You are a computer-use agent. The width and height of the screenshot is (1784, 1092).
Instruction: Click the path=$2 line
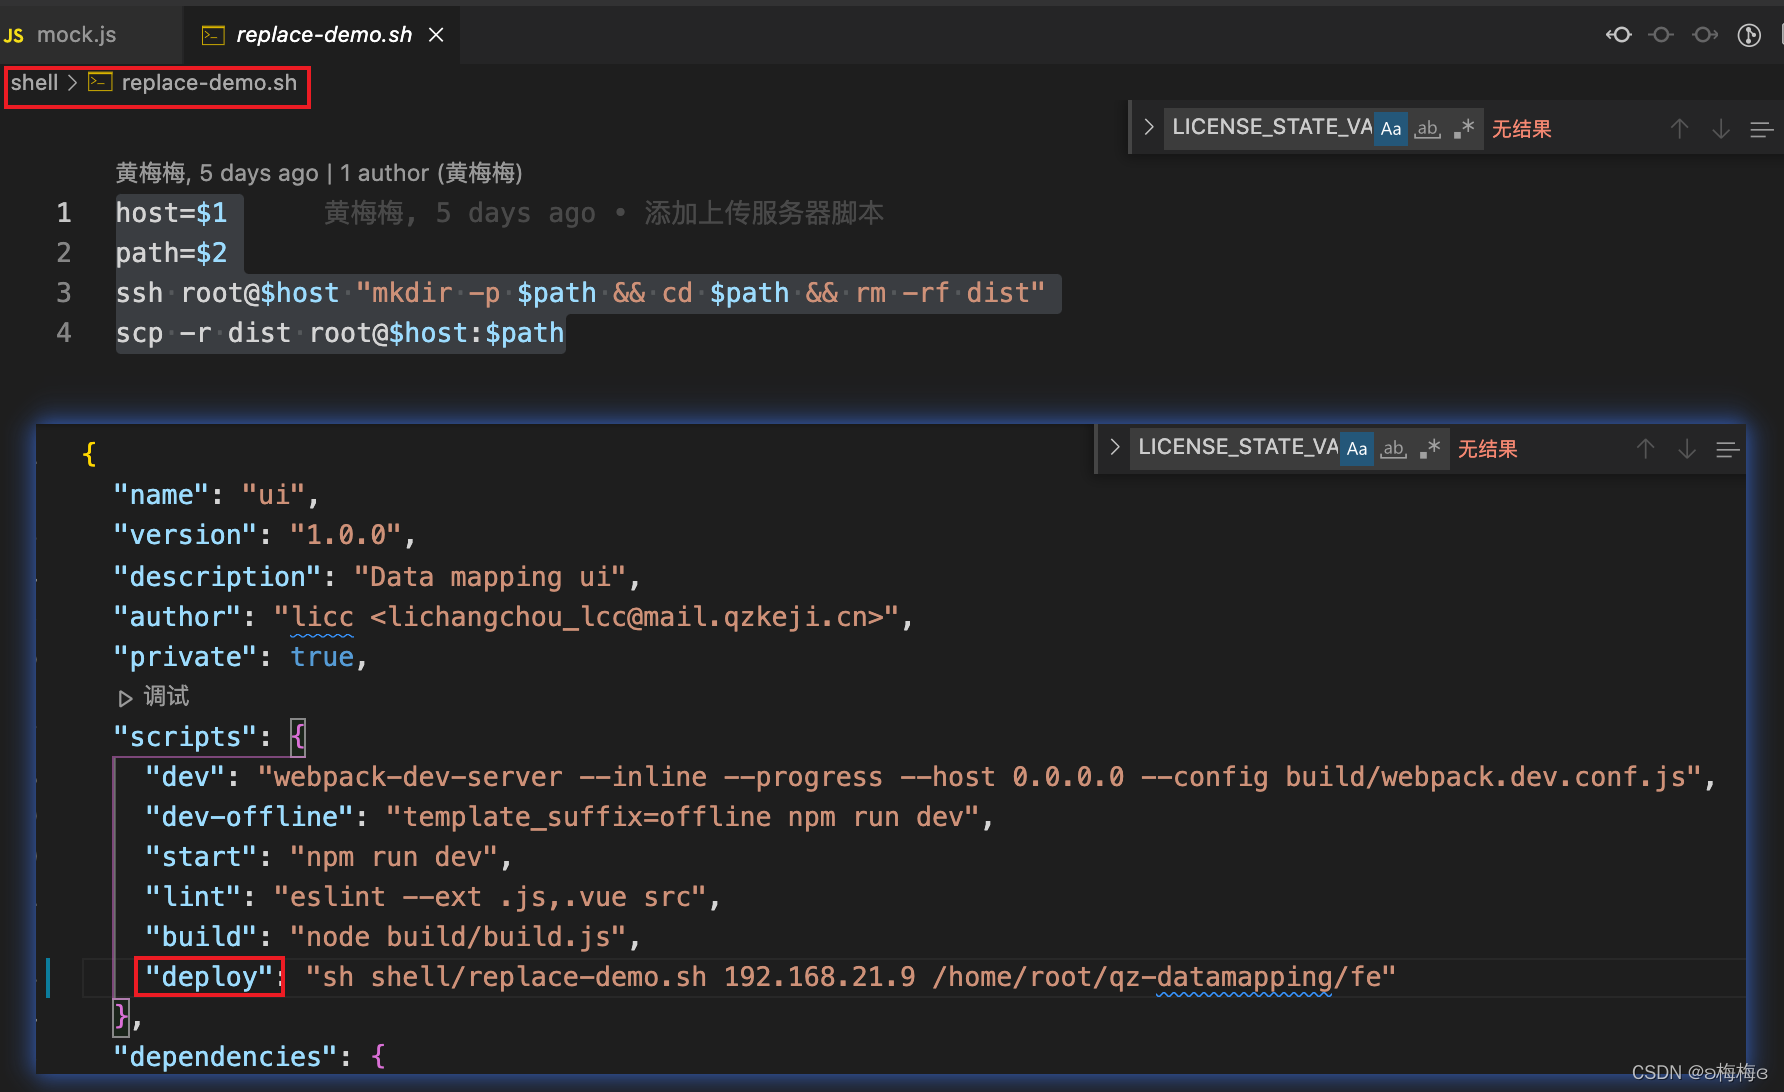tap(172, 253)
